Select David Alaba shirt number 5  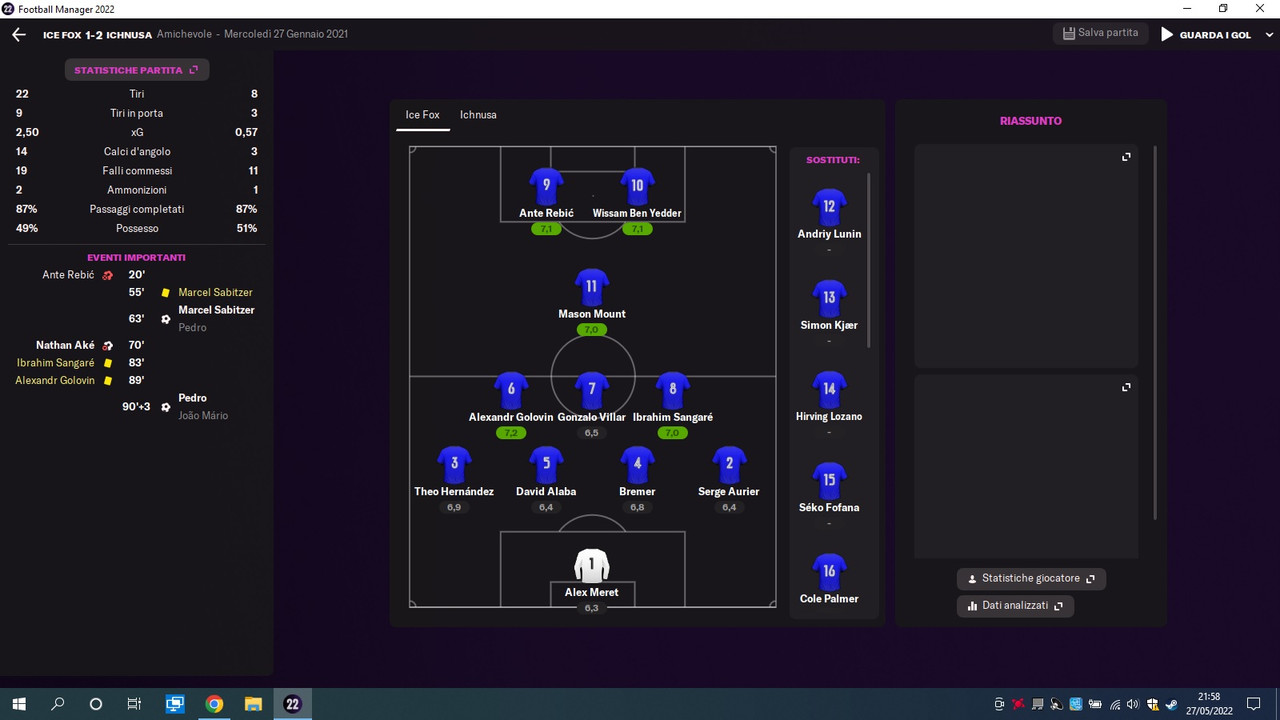coord(546,464)
